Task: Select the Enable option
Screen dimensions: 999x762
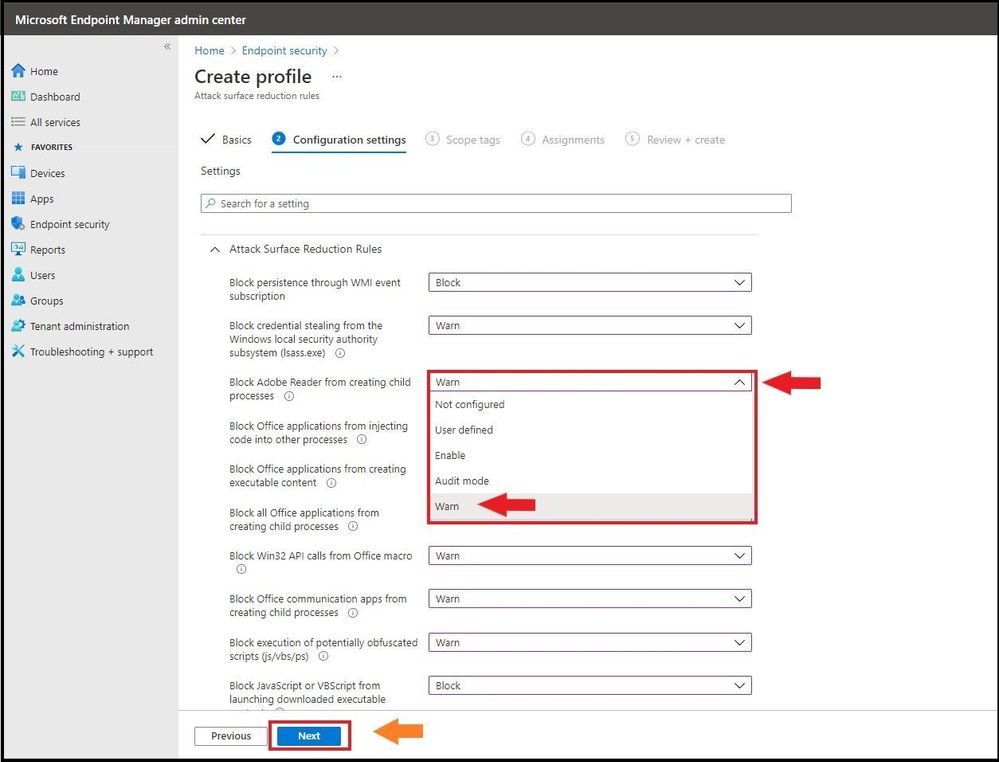Action: (591, 456)
